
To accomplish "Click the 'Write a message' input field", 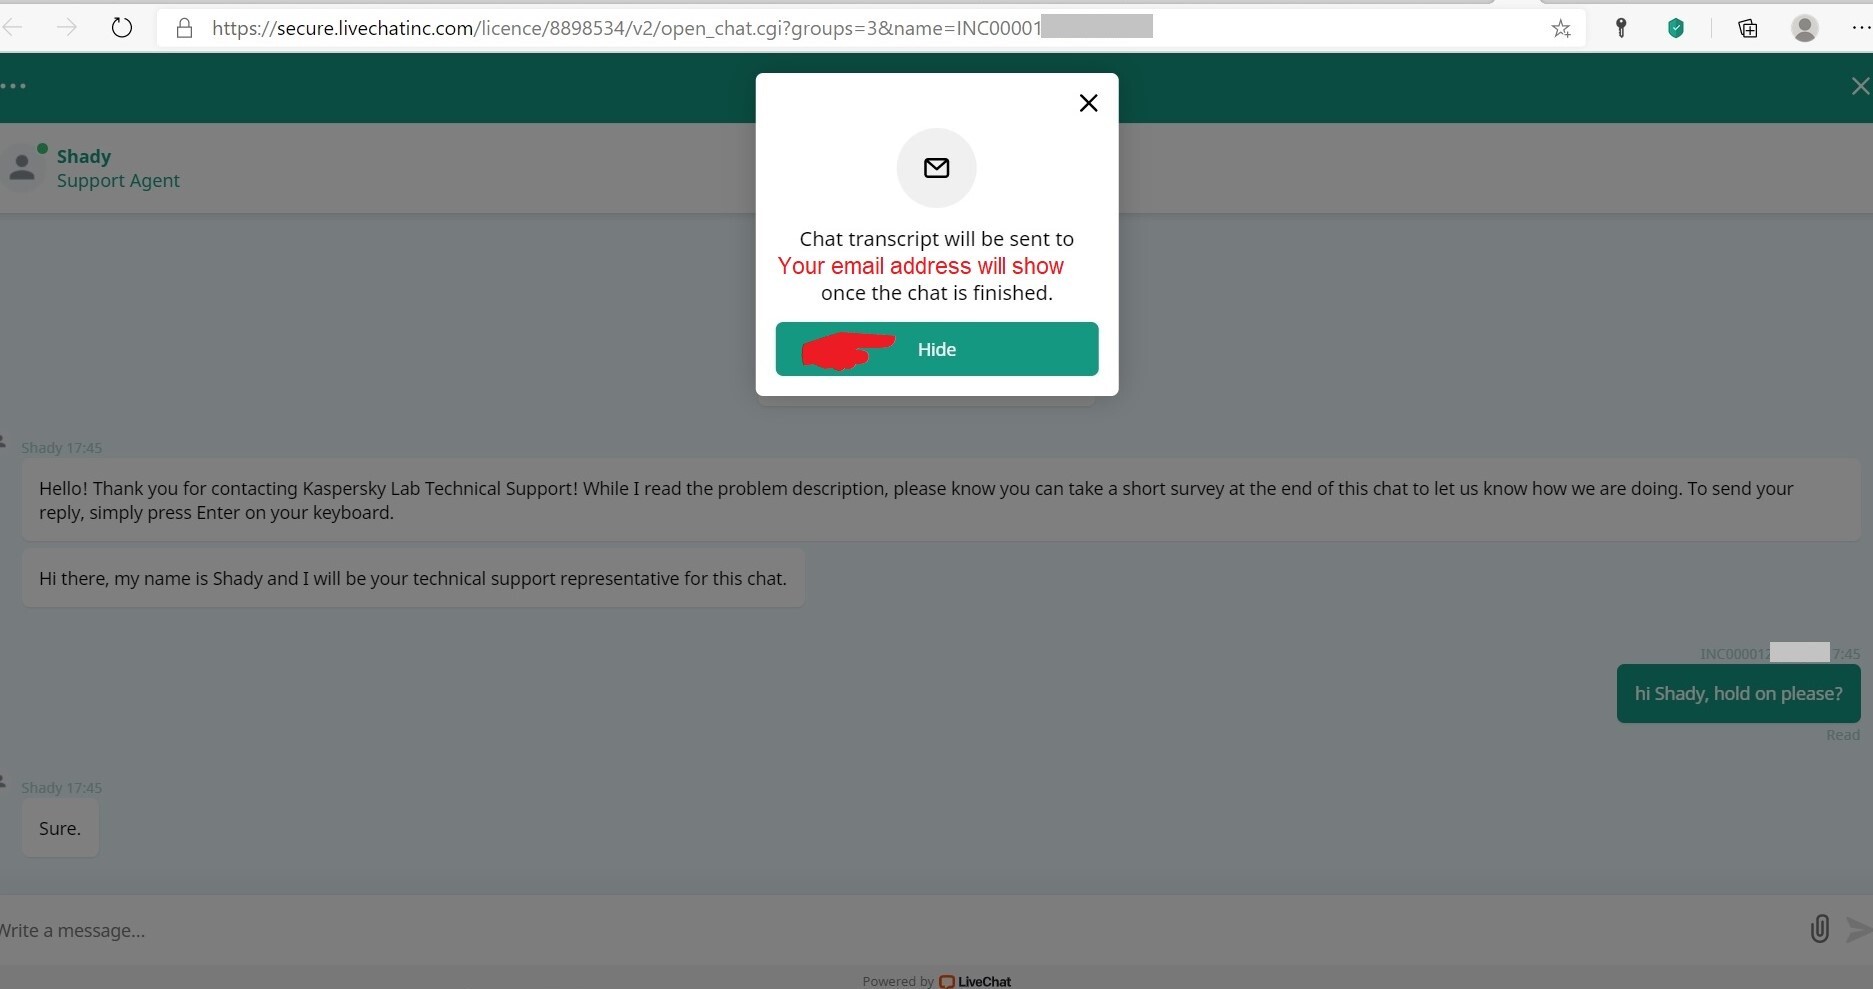I will pos(895,930).
